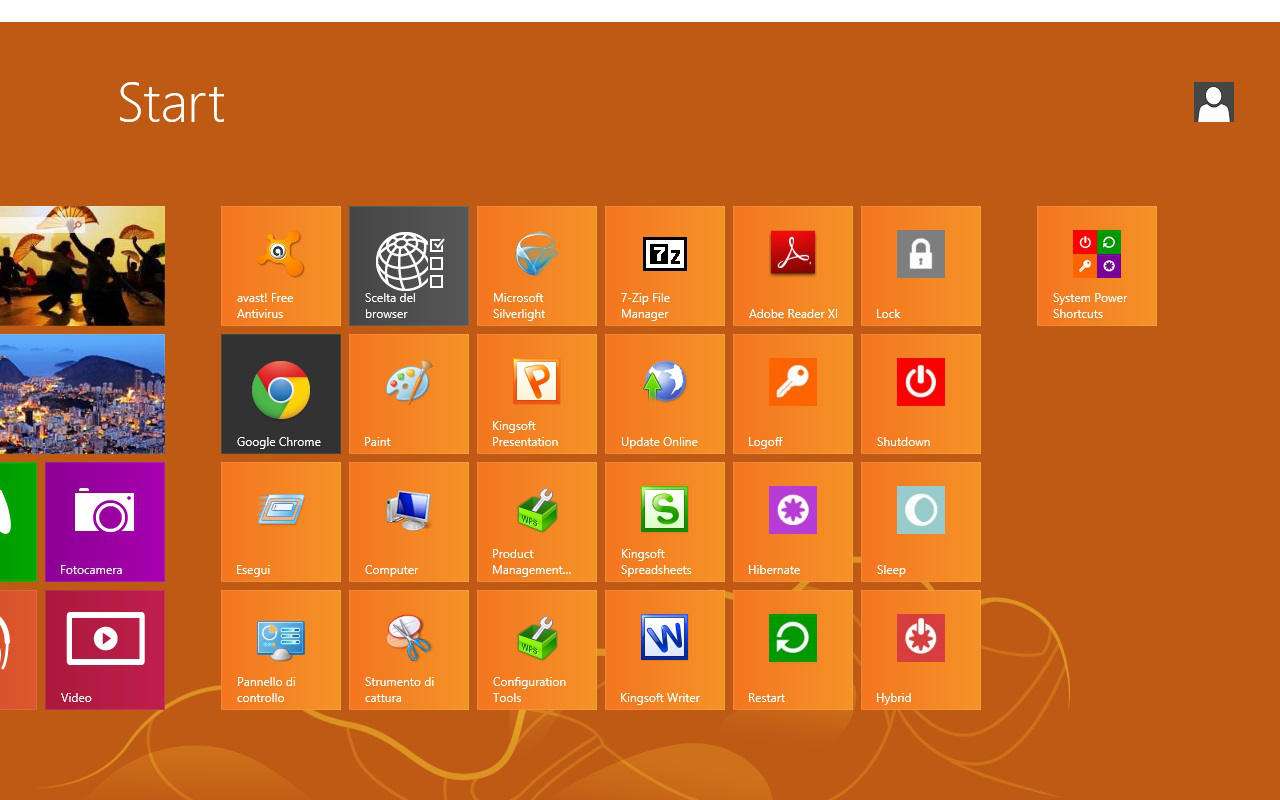Open the Video tile
Screen dimensions: 1280x800
pos(105,650)
